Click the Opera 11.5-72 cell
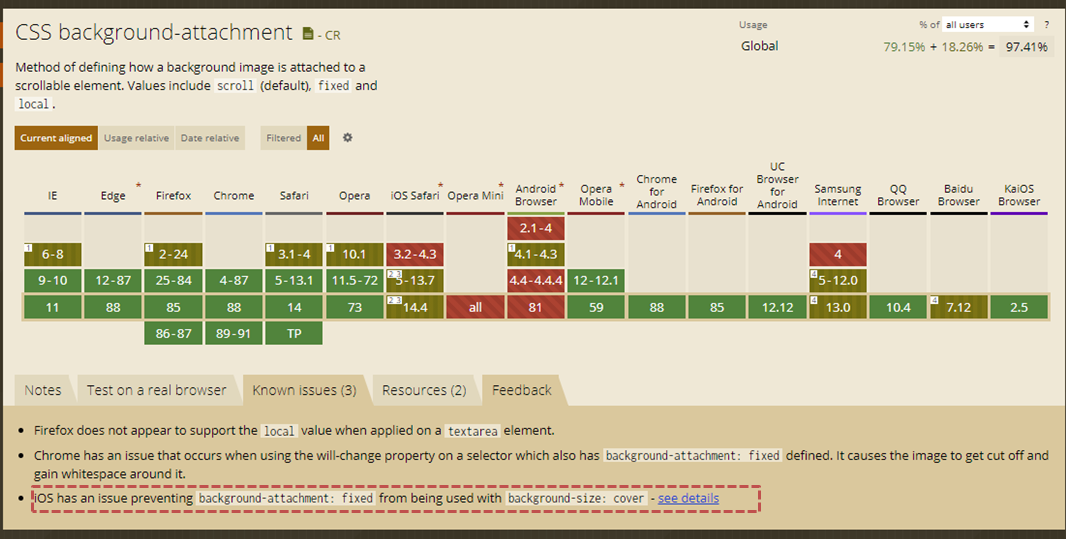Screen dimensions: 1066x539 pos(355,280)
